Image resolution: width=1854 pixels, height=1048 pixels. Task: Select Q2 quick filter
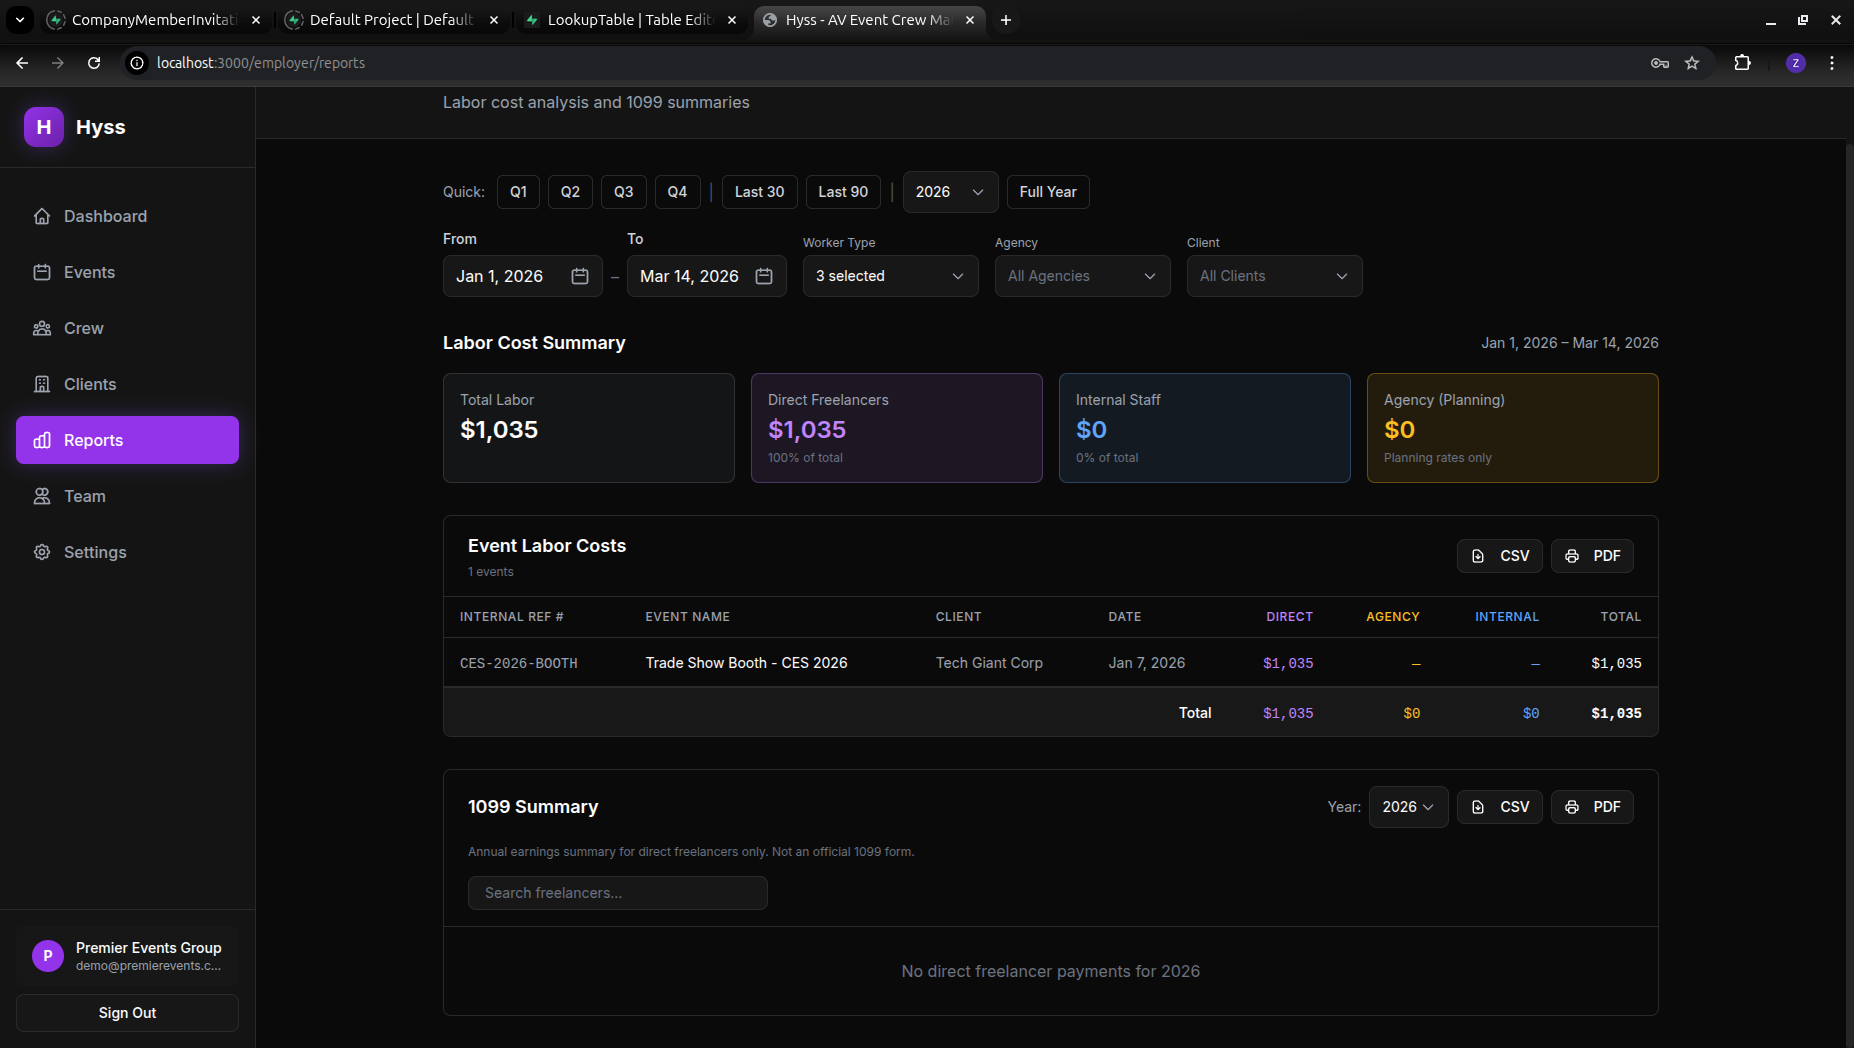pyautogui.click(x=570, y=192)
